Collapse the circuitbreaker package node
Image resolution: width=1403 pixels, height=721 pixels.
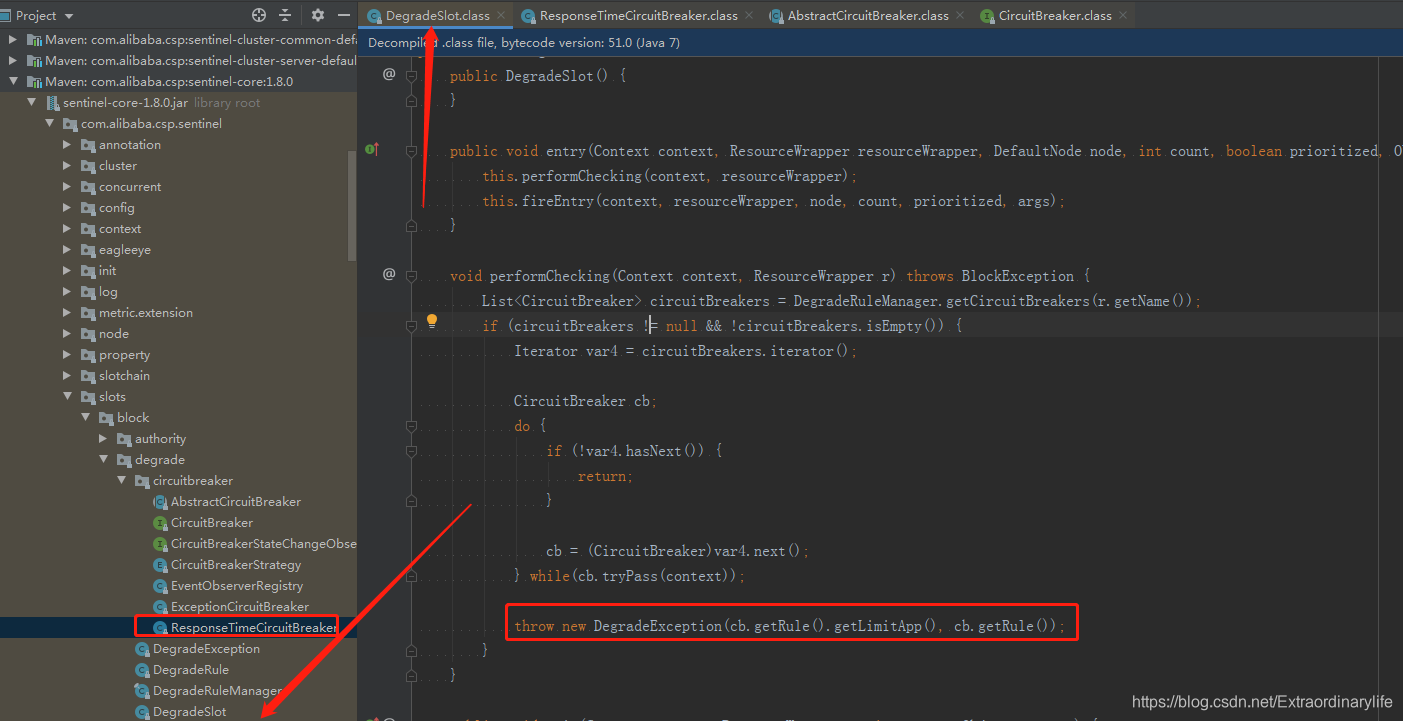[122, 481]
